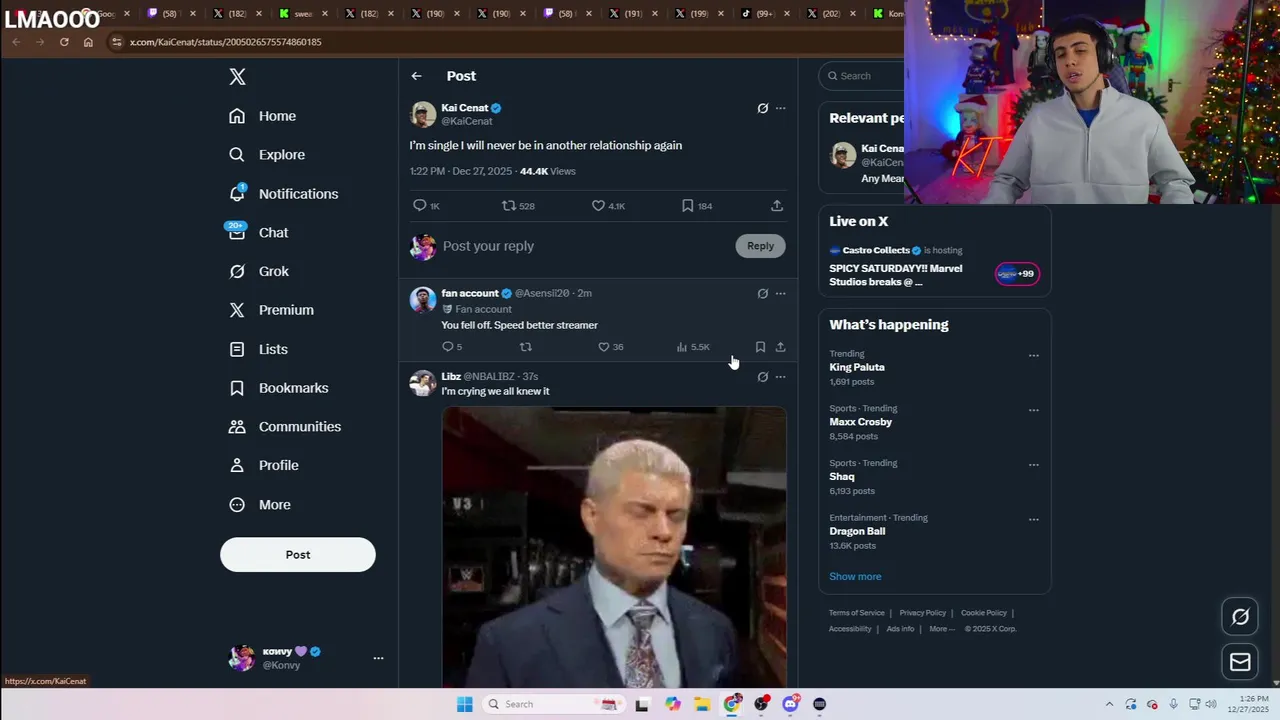Open options for Dragon Ball trend

click(1034, 519)
